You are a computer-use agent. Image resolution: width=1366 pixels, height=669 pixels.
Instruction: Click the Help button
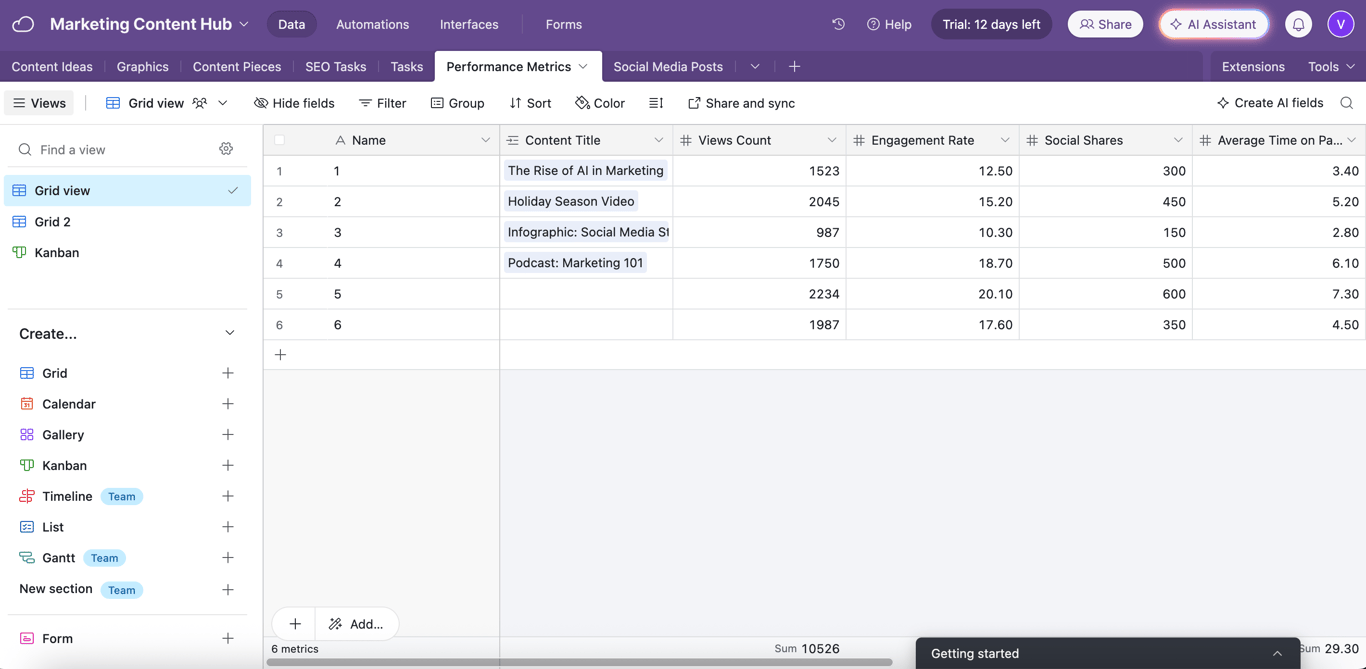click(889, 24)
